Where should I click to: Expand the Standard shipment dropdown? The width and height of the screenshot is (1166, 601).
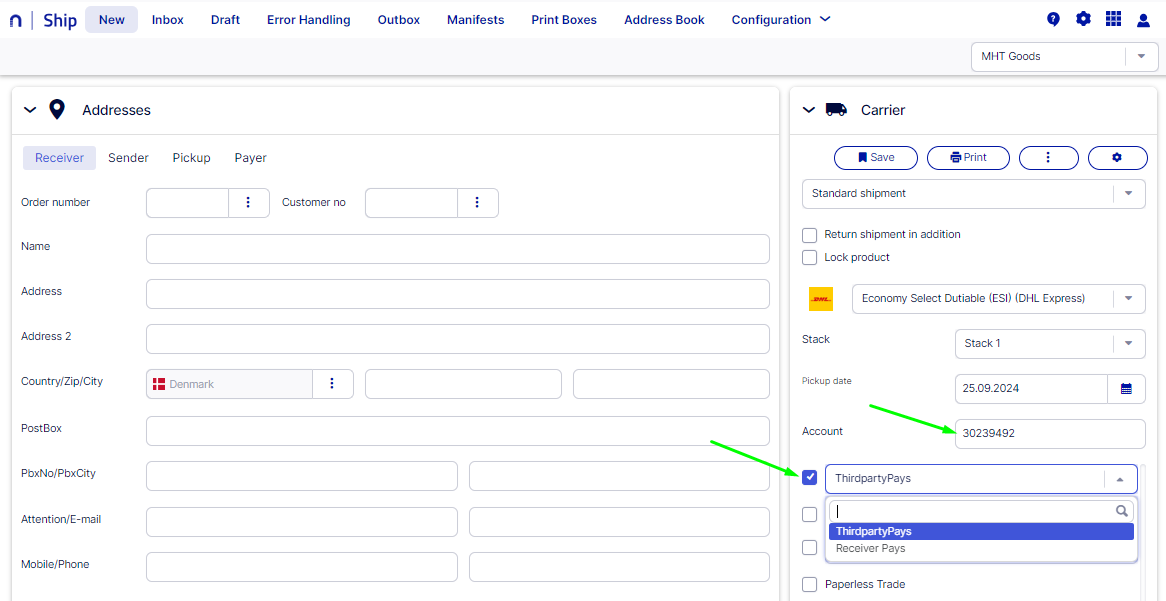tap(1128, 194)
